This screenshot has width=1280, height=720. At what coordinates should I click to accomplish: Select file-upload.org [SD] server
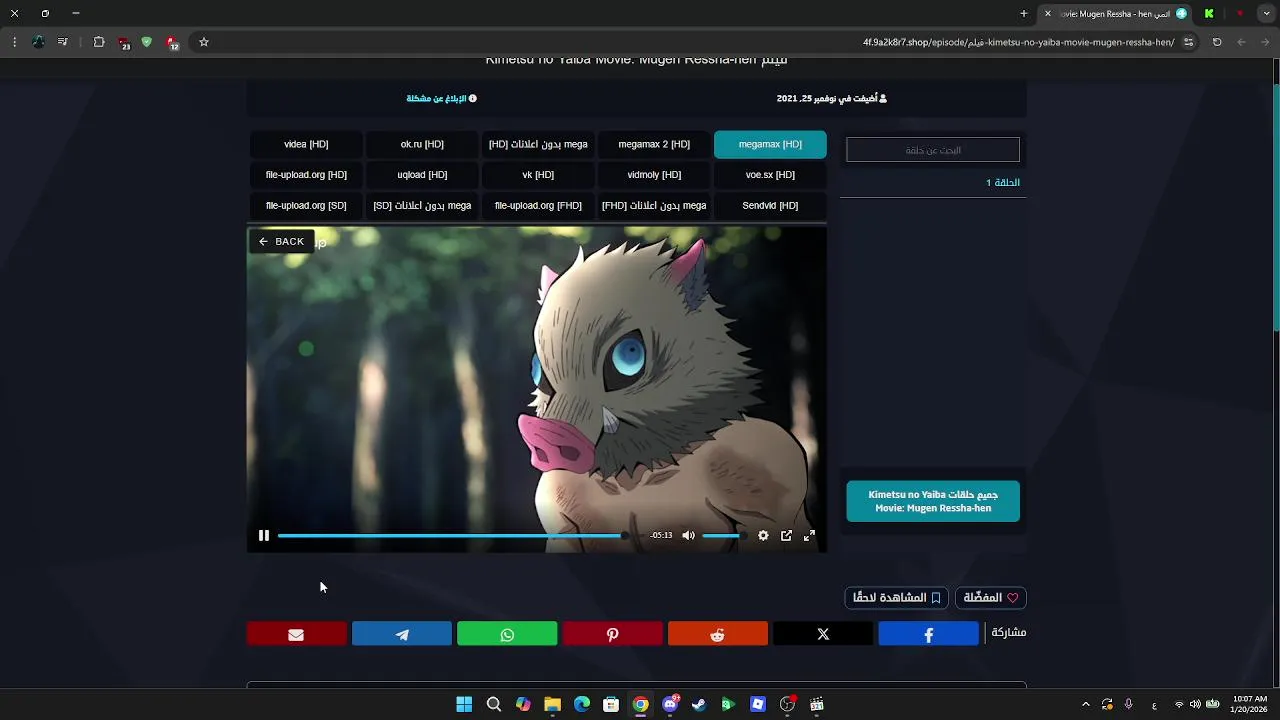[306, 206]
